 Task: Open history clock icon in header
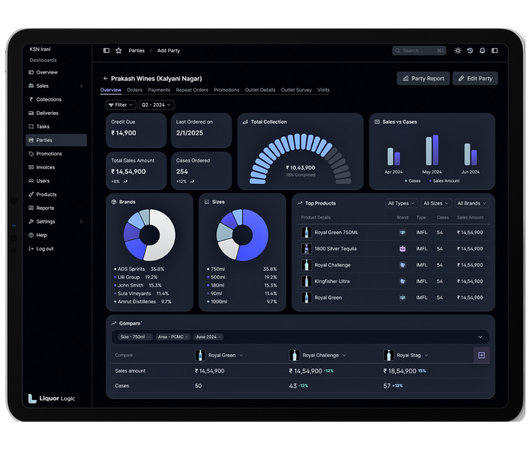pyautogui.click(x=470, y=50)
